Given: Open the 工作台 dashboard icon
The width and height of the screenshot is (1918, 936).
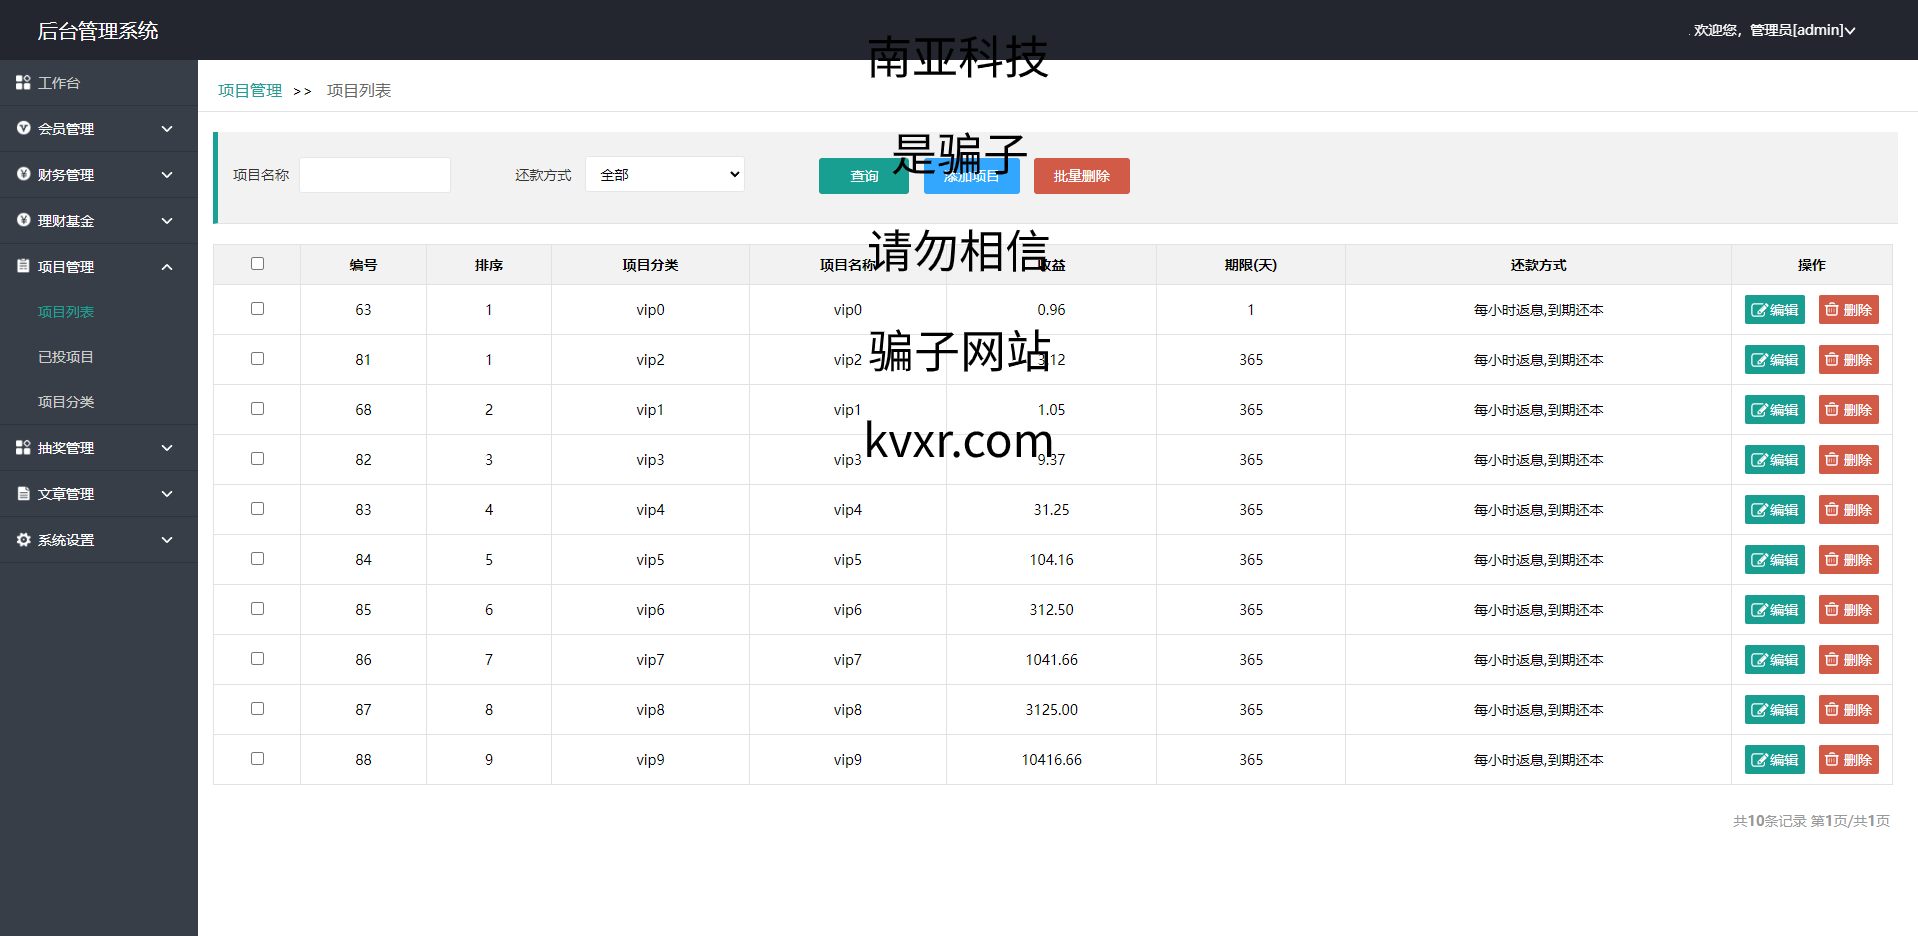Looking at the screenshot, I should 23,82.
